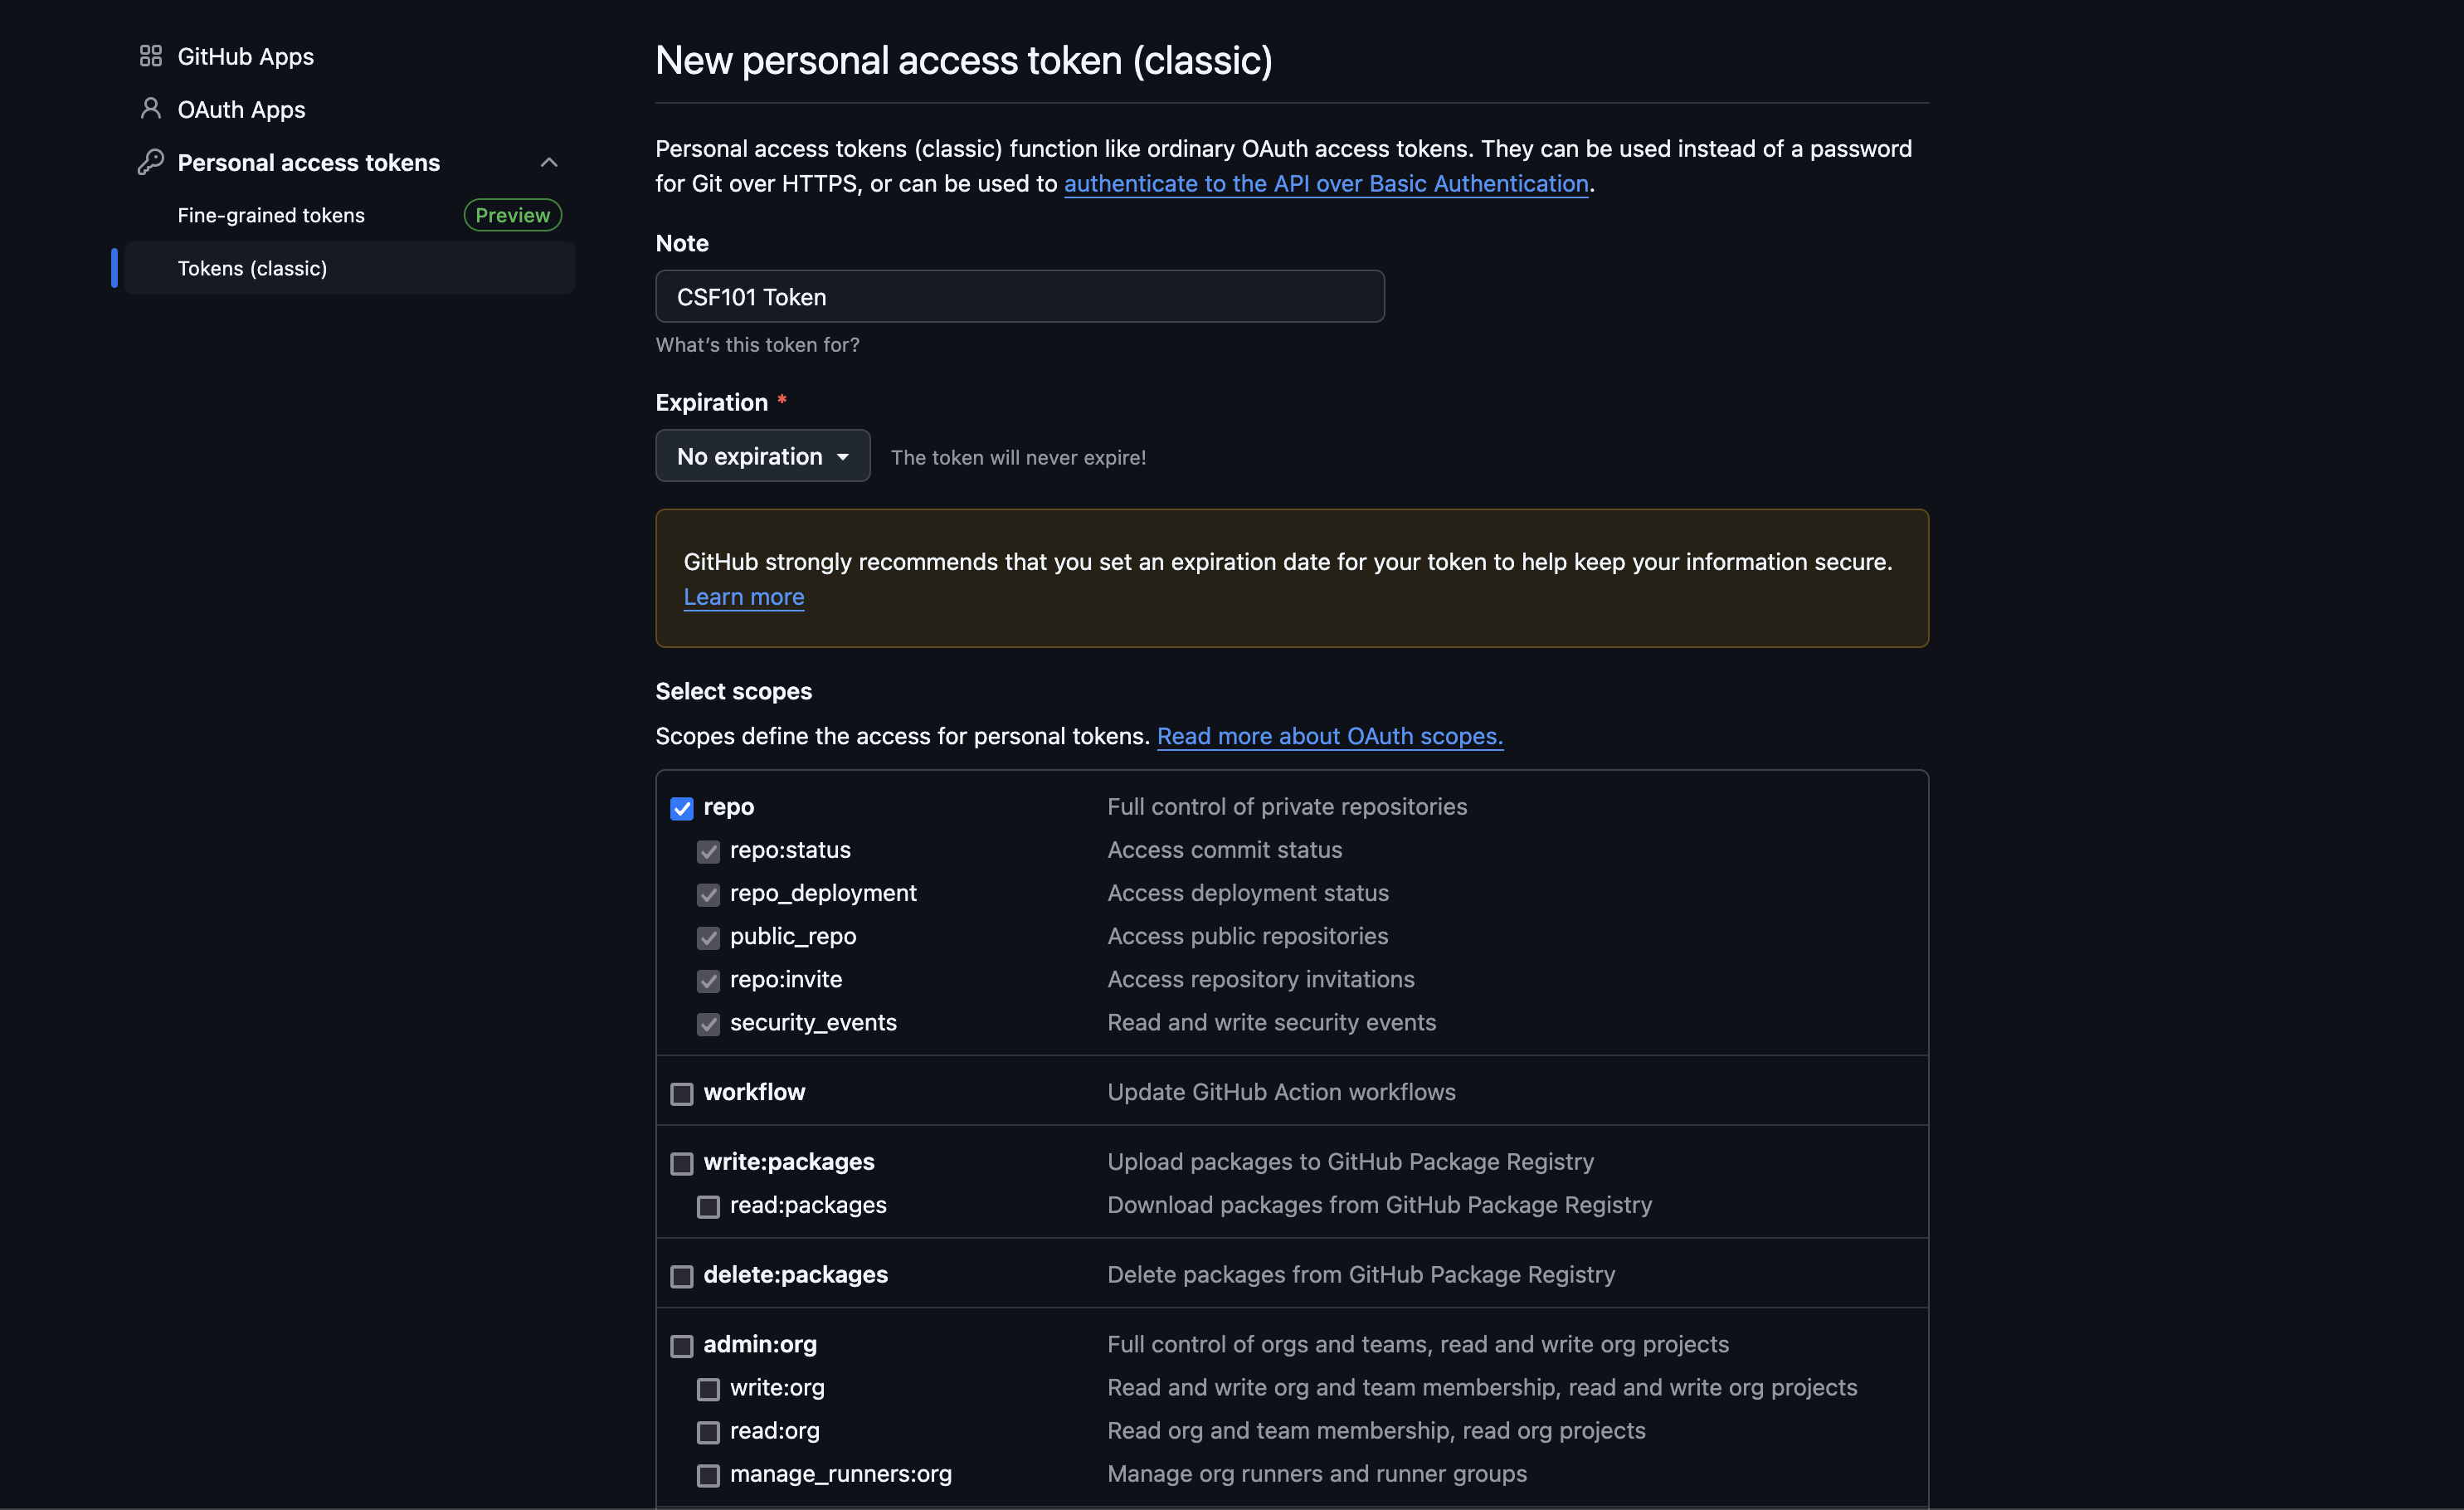The width and height of the screenshot is (2464, 1510).
Task: Click the Note text field with CSF101 Token
Action: 1019,297
